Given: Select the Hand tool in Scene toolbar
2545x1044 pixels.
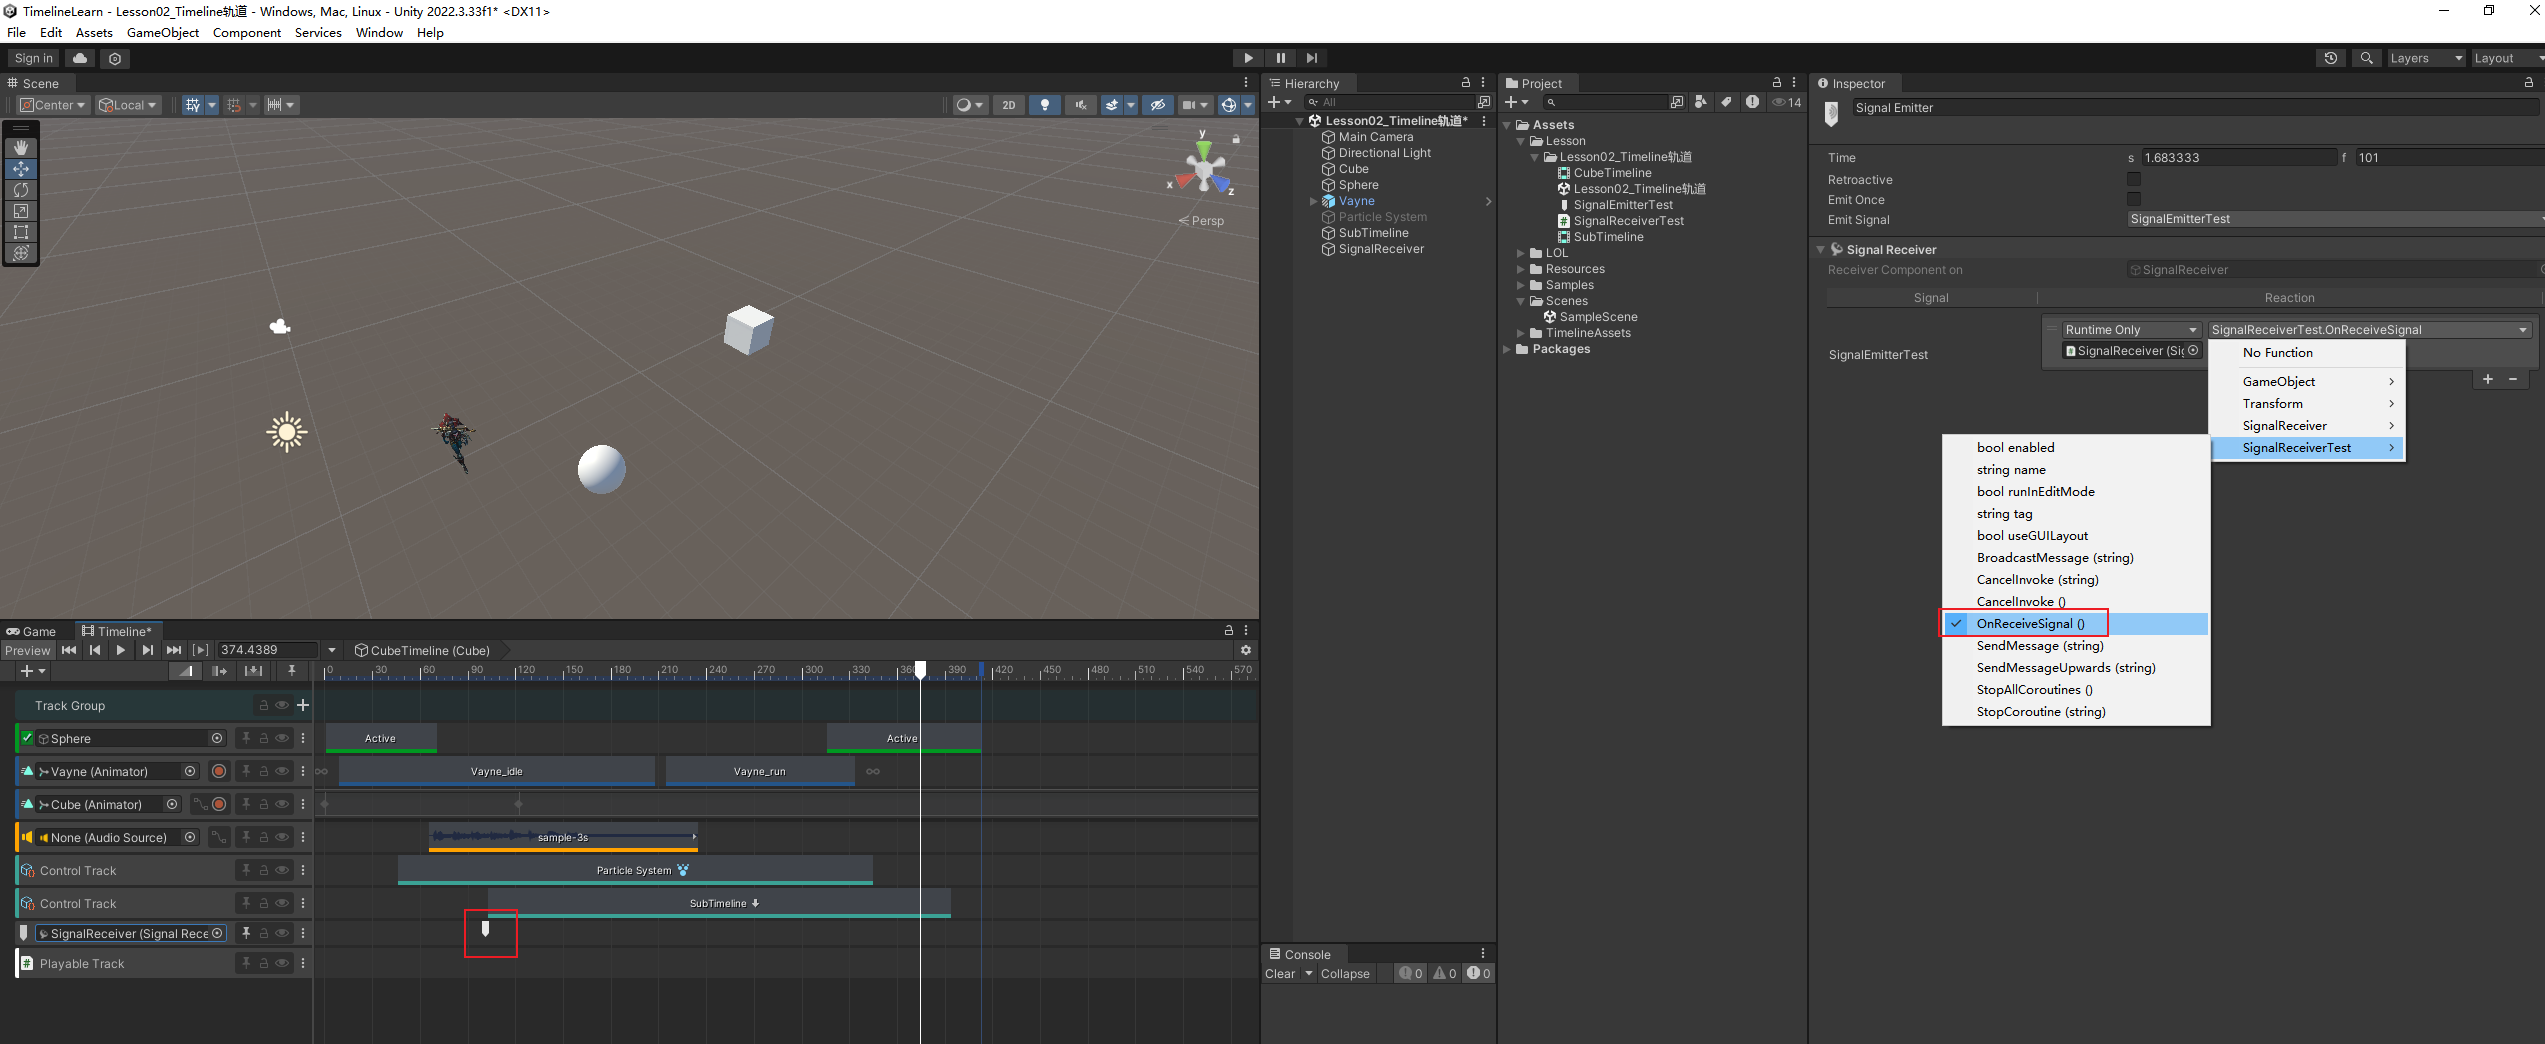Looking at the screenshot, I should (21, 148).
